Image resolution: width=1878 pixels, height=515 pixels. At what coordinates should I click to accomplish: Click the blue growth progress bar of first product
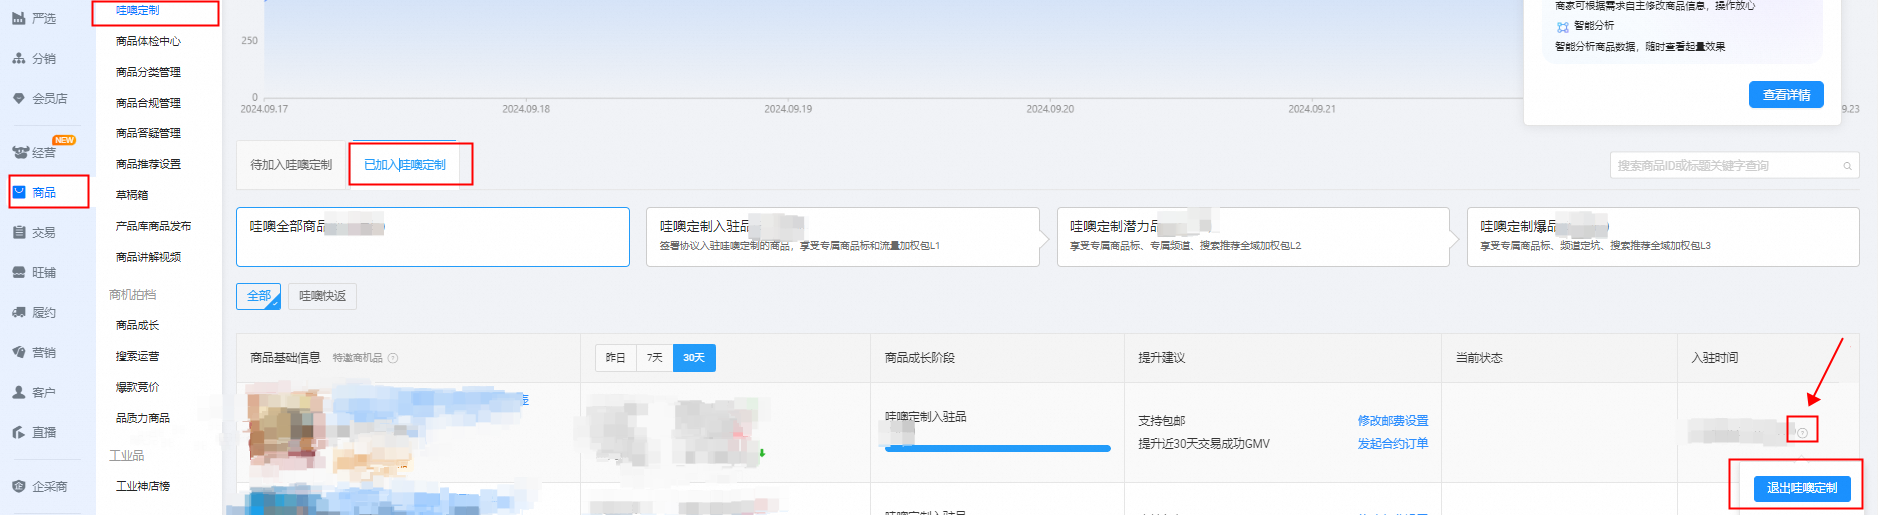point(997,449)
